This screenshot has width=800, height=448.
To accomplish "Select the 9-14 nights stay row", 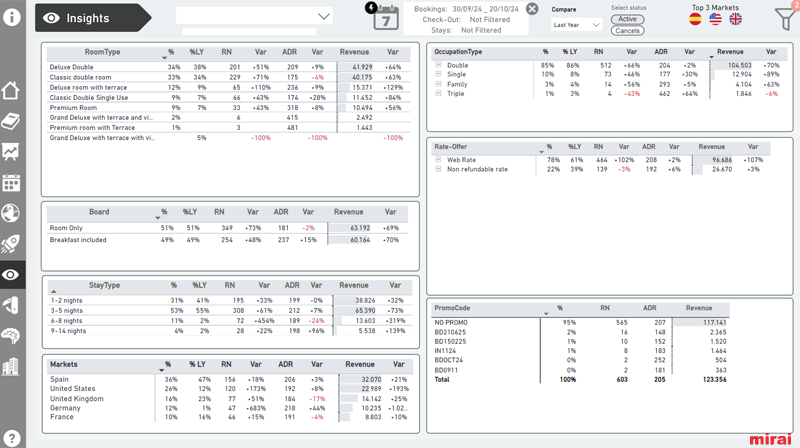I will tap(228, 331).
